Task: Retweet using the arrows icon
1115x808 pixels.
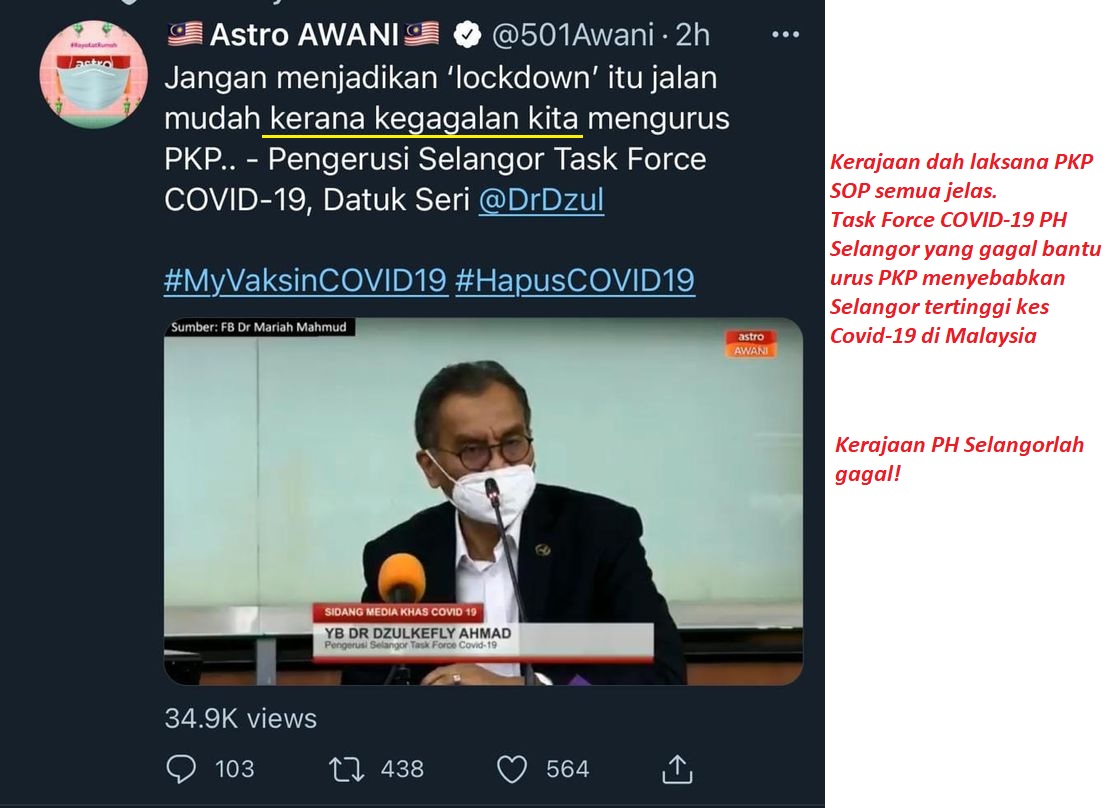Action: coord(346,769)
